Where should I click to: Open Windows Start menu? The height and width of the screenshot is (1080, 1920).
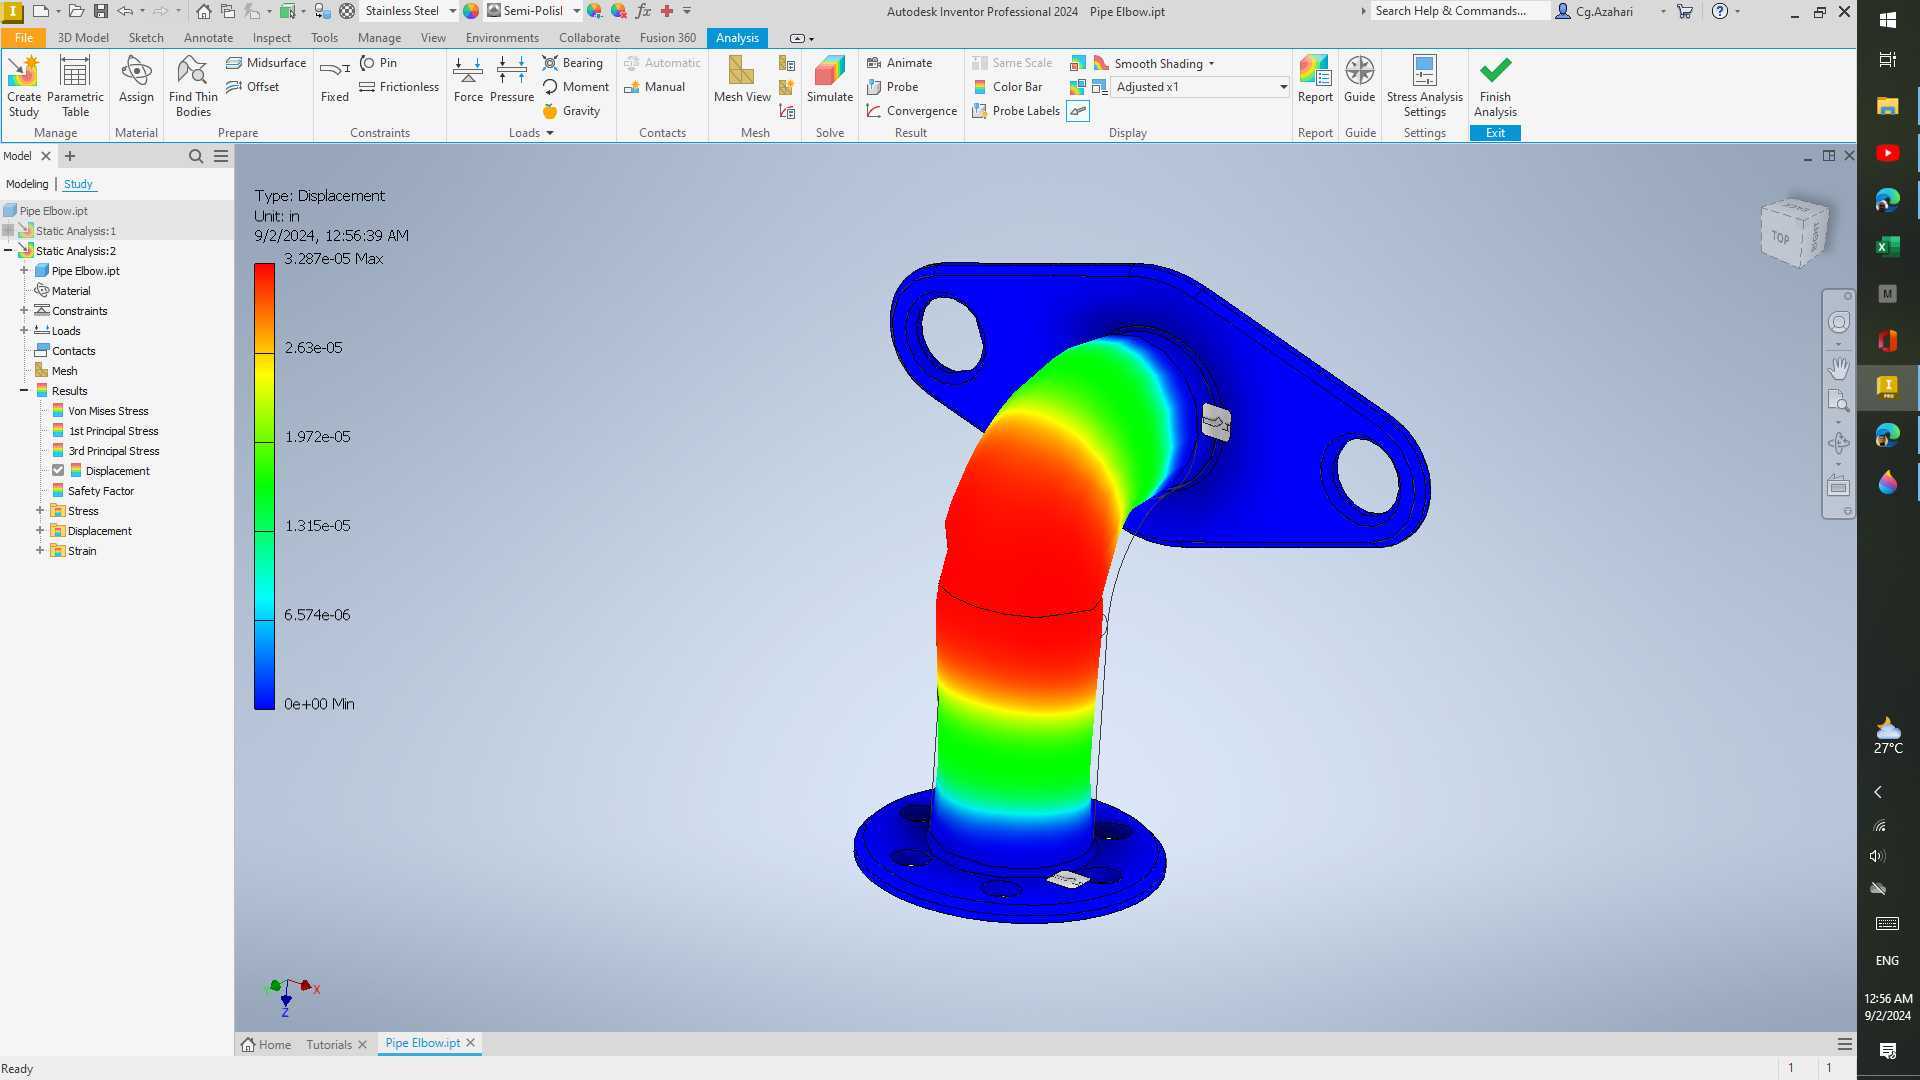click(1887, 19)
